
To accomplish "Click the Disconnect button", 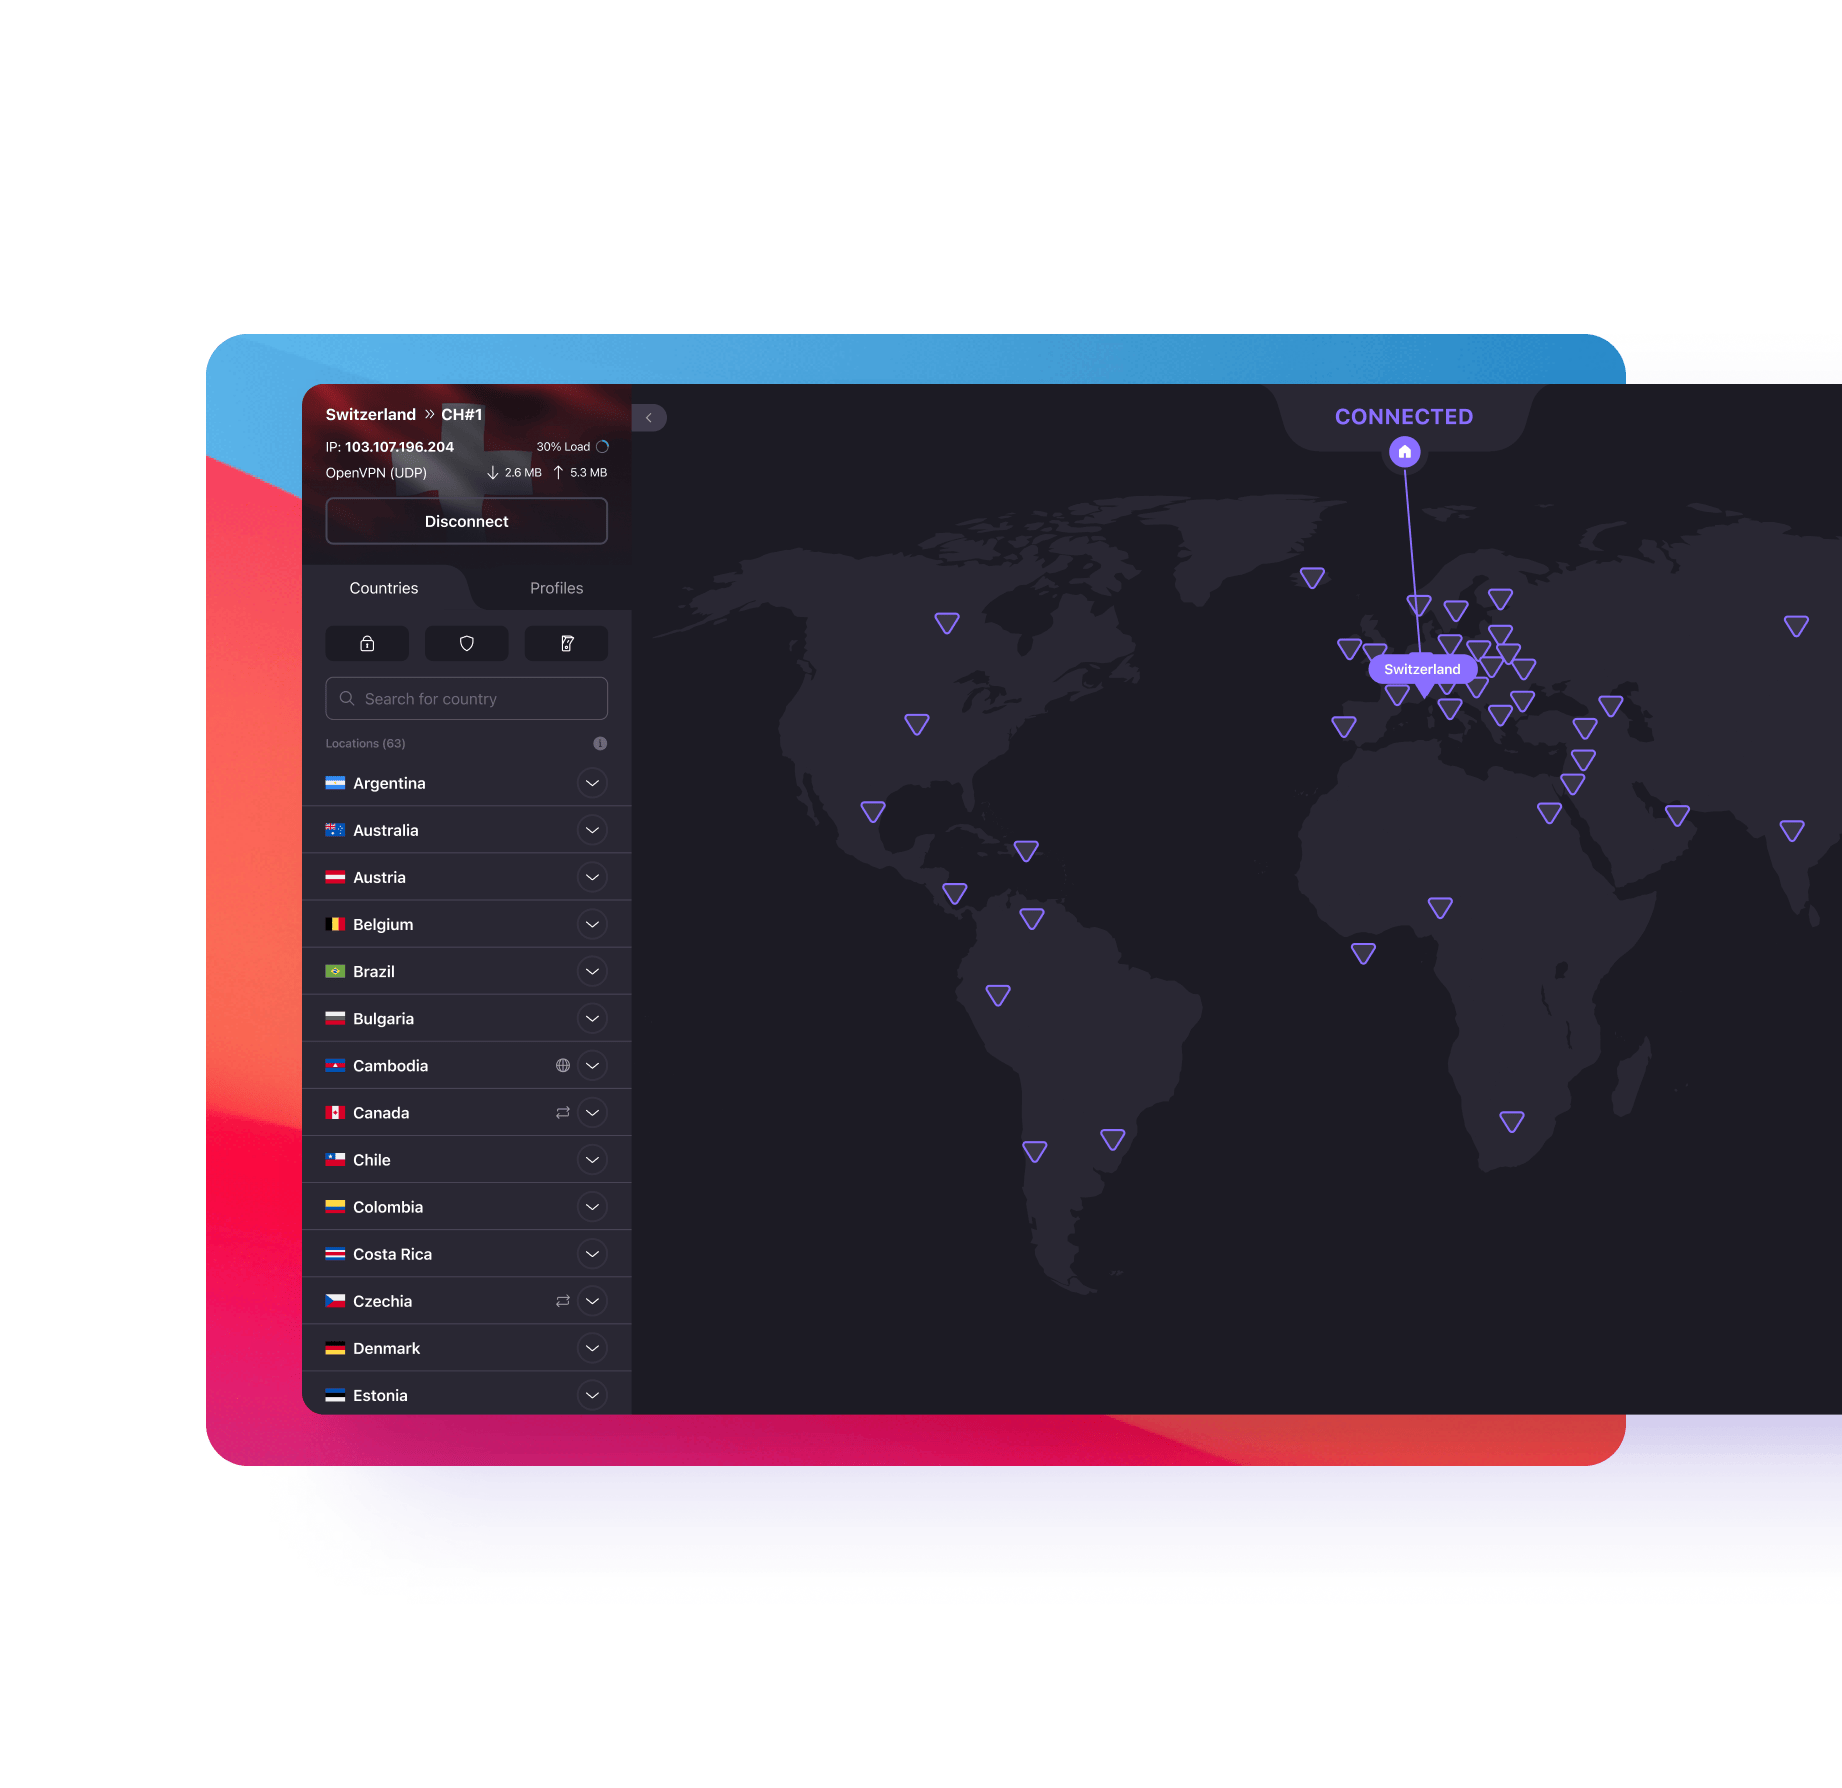I will pos(466,520).
